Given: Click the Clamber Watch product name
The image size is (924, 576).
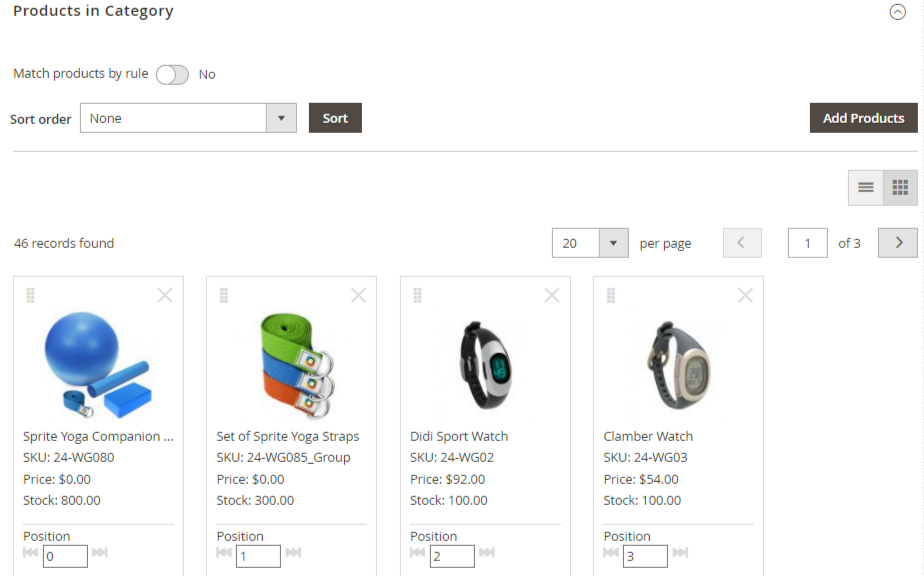Looking at the screenshot, I should point(648,436).
